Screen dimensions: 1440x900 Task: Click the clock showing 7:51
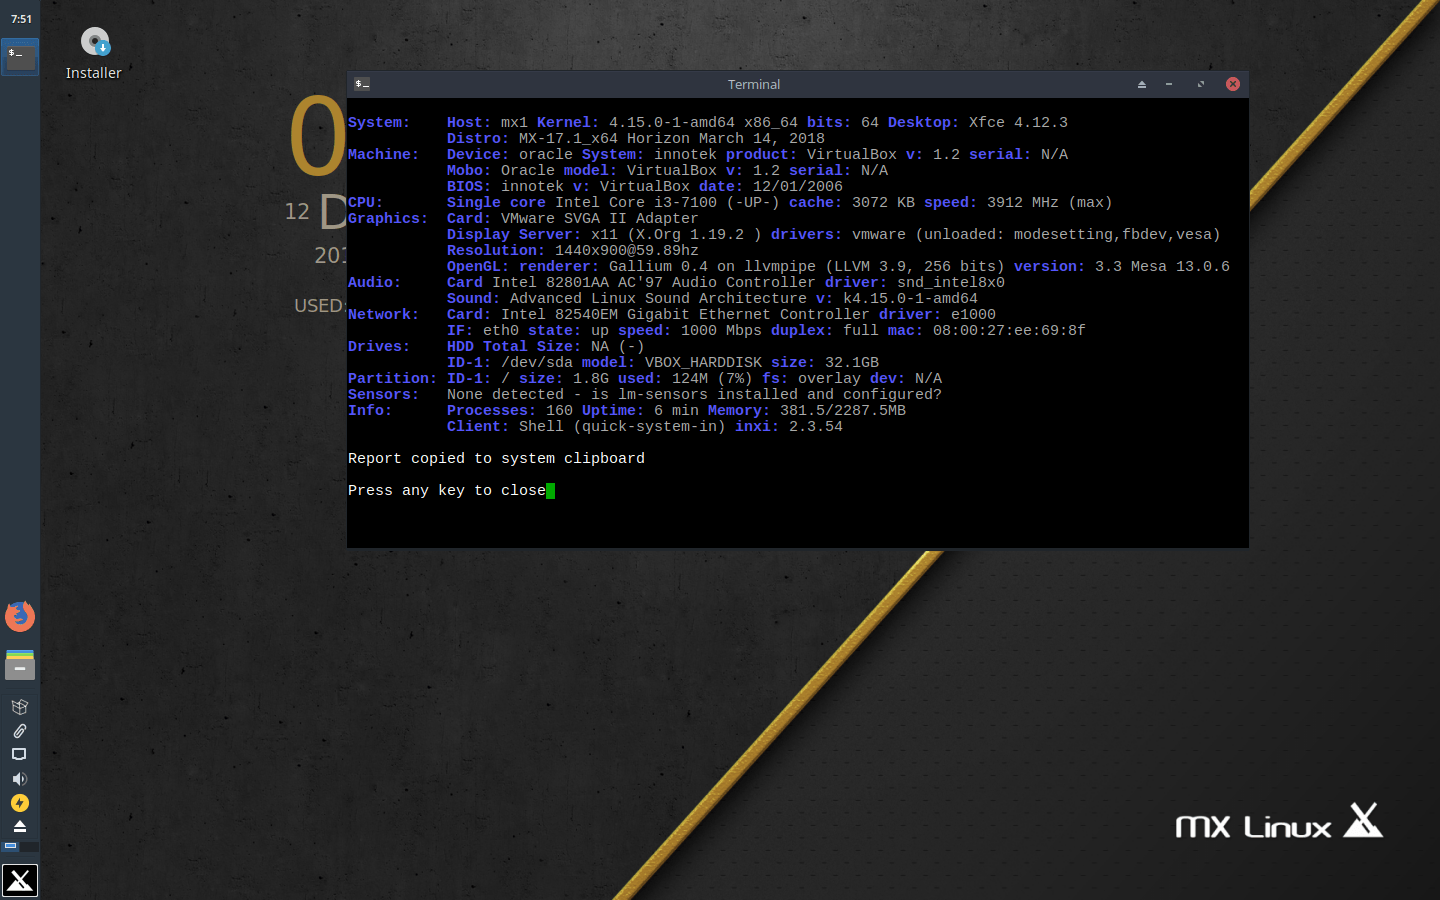click(21, 19)
